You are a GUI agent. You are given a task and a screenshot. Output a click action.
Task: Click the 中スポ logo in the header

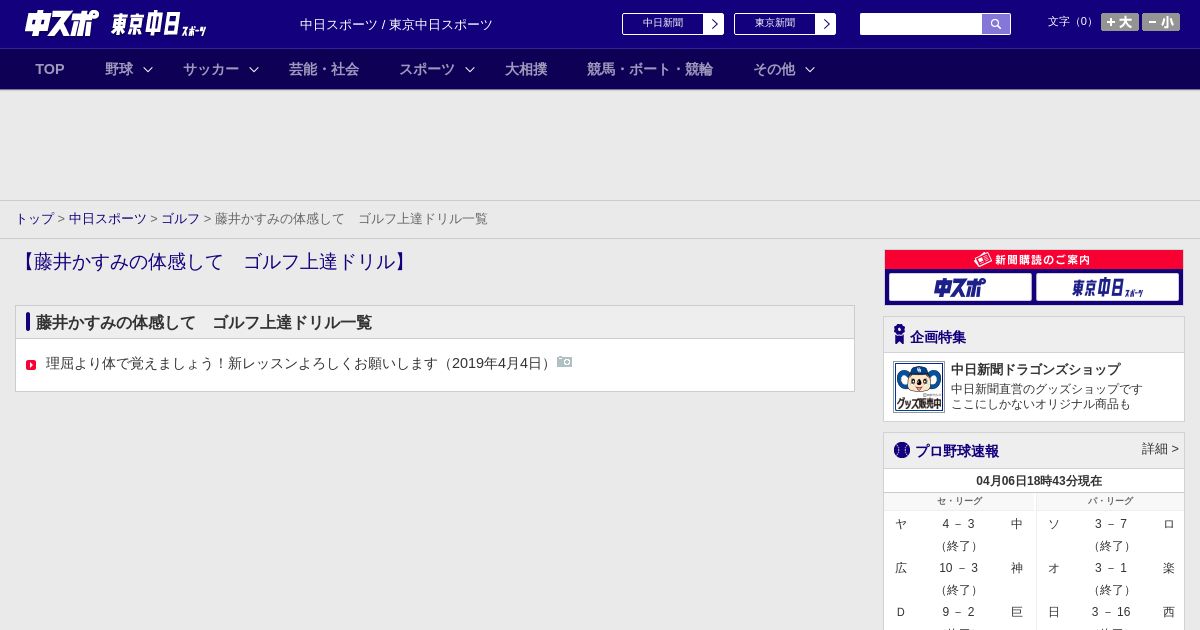pyautogui.click(x=61, y=23)
